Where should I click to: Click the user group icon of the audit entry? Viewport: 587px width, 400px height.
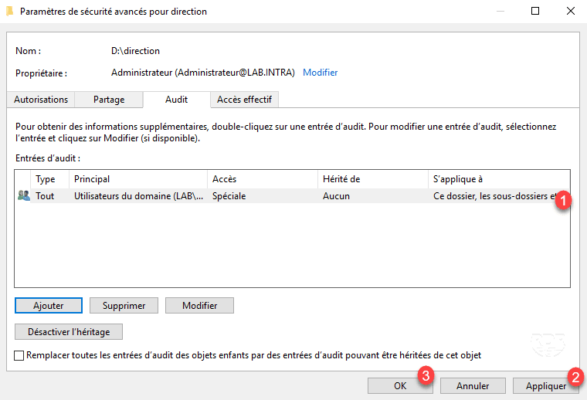24,196
